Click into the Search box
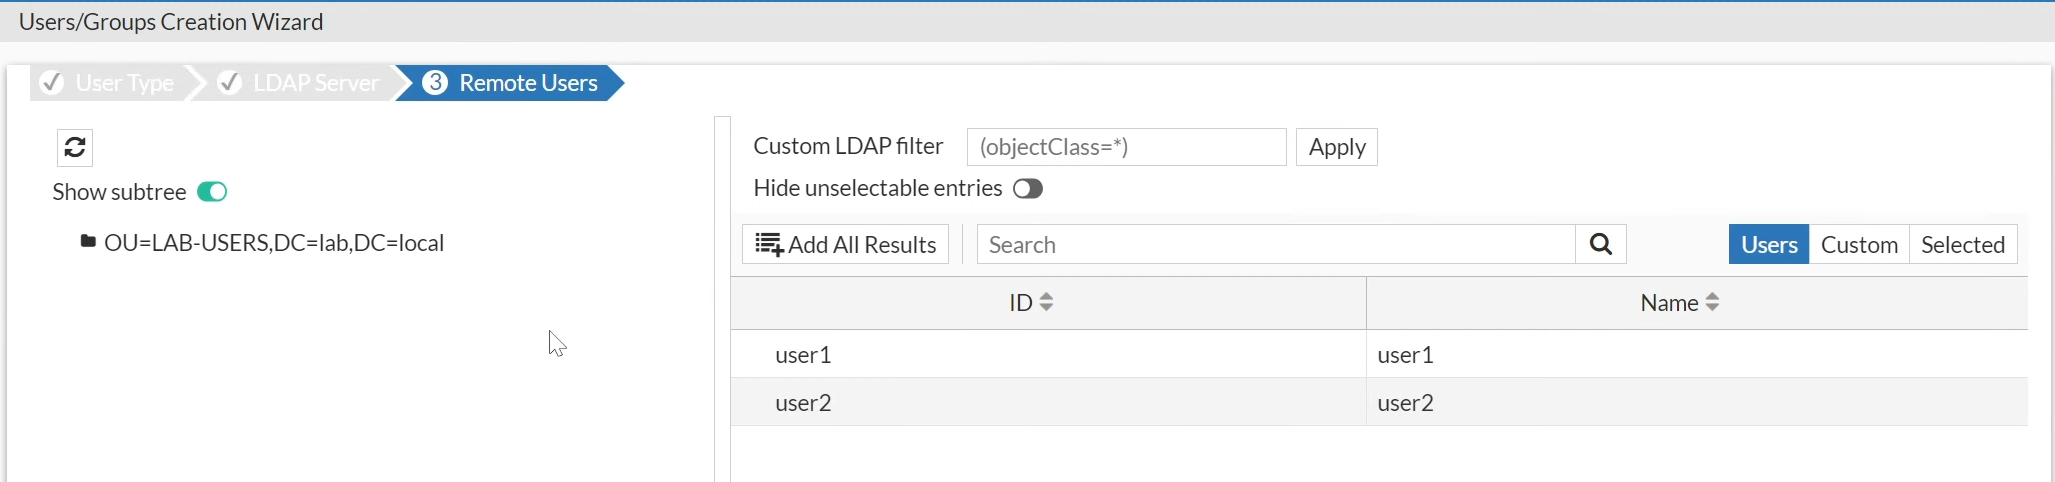Viewport: 2055px width, 482px height. [1276, 245]
